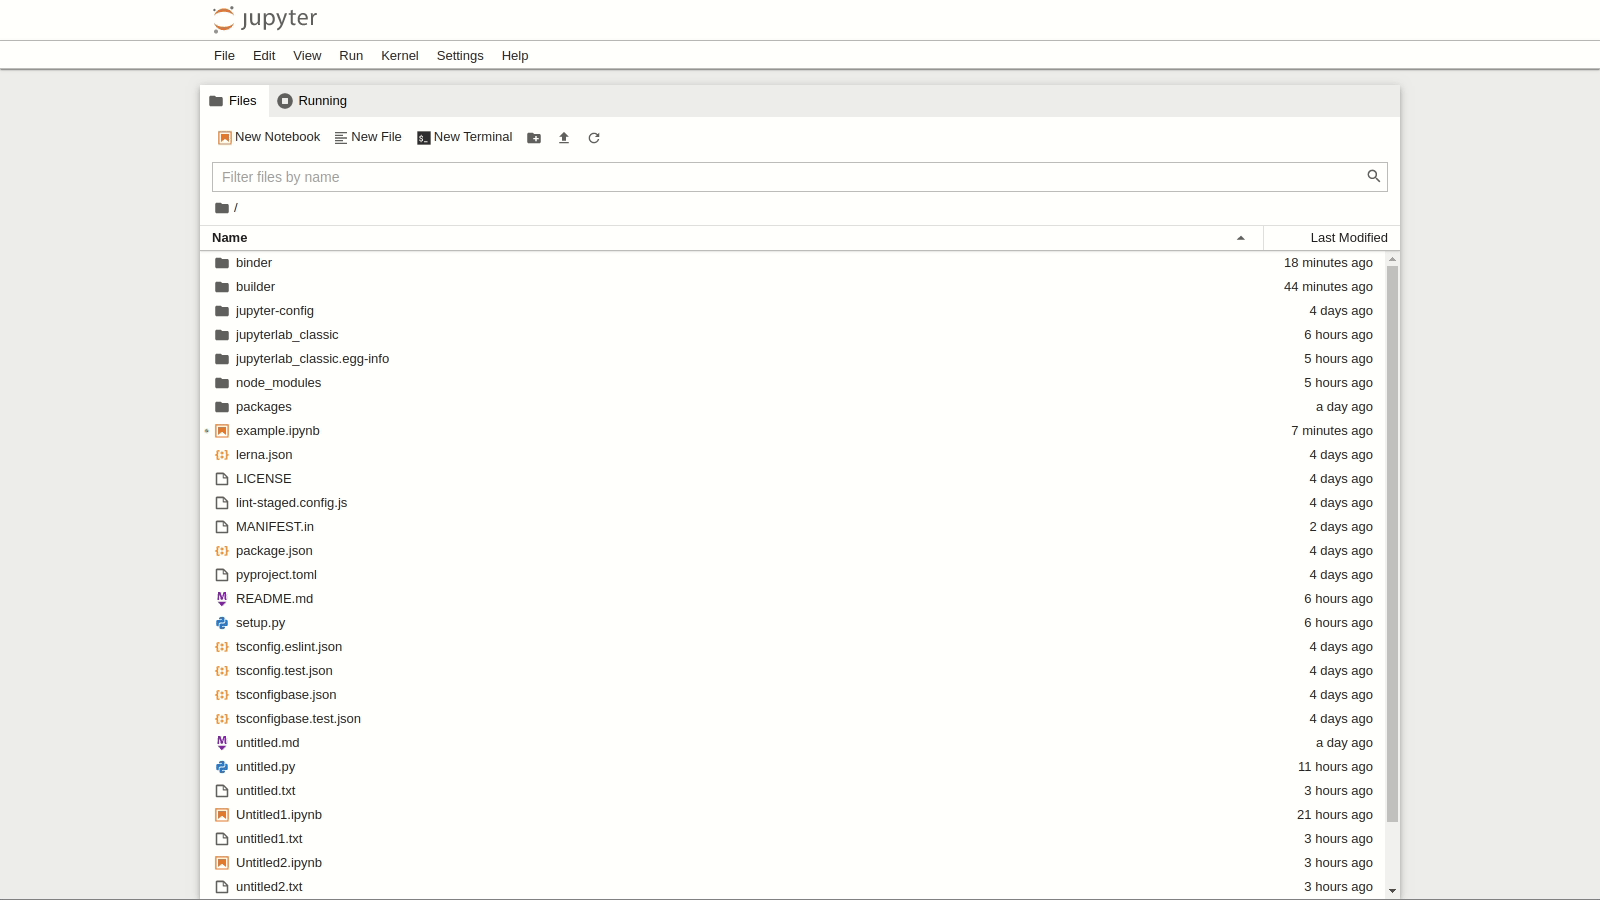Select the tsconfig.eslint.json file
Image resolution: width=1600 pixels, height=900 pixels.
pyautogui.click(x=794, y=647)
